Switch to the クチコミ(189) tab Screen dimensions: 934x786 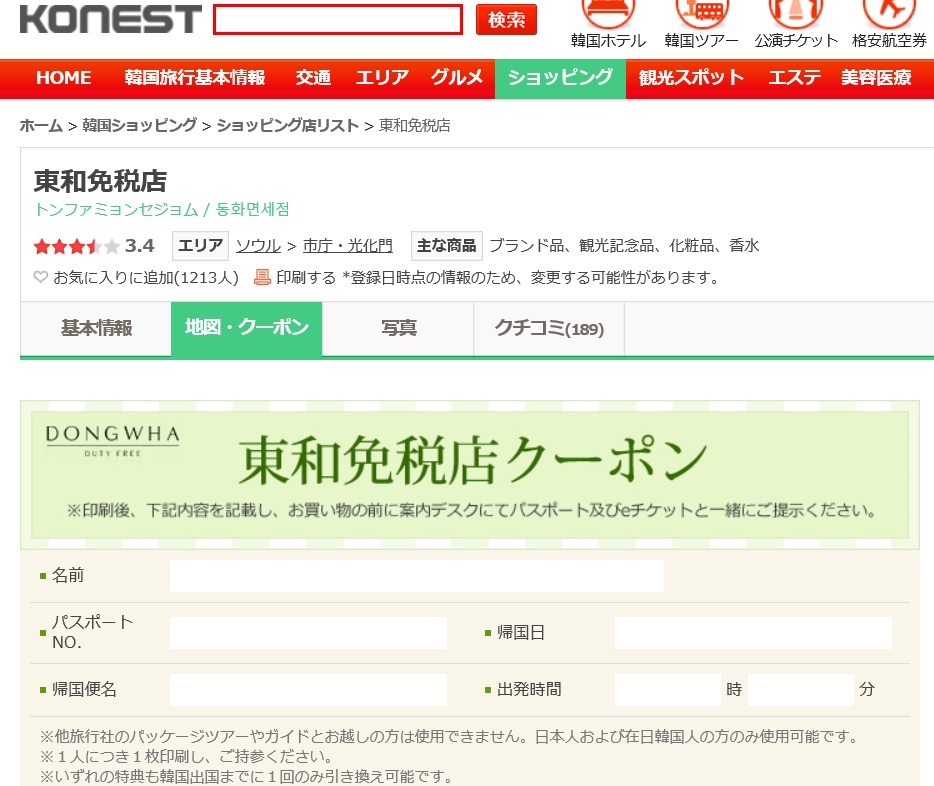coord(549,329)
